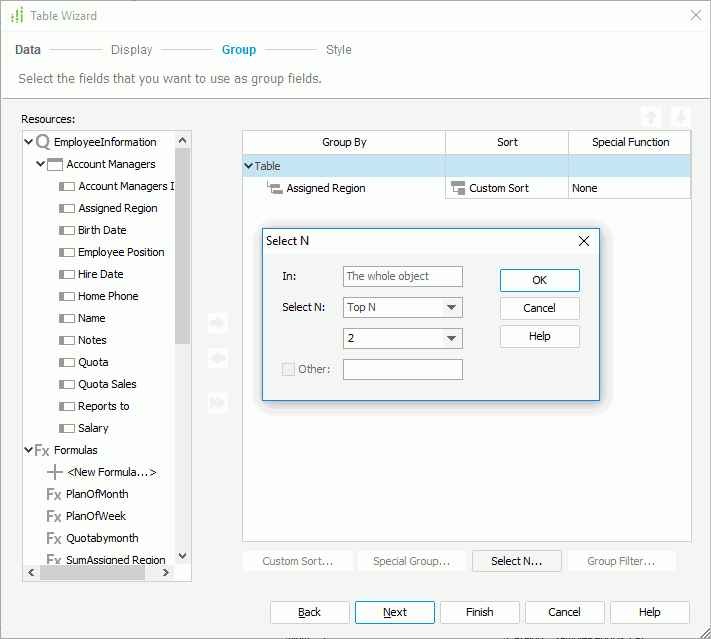The image size is (711, 639).
Task: Click the move-down arrow icon
Action: click(681, 117)
